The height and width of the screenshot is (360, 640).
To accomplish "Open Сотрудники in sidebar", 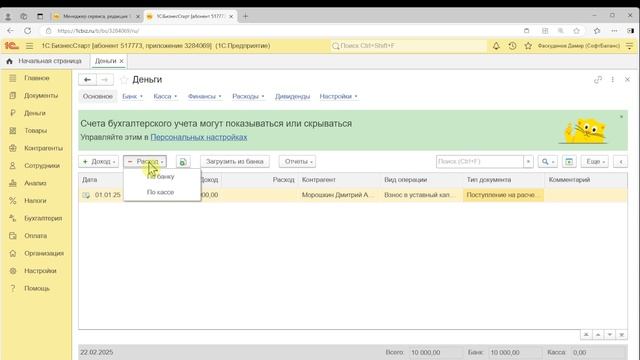I will click(42, 166).
